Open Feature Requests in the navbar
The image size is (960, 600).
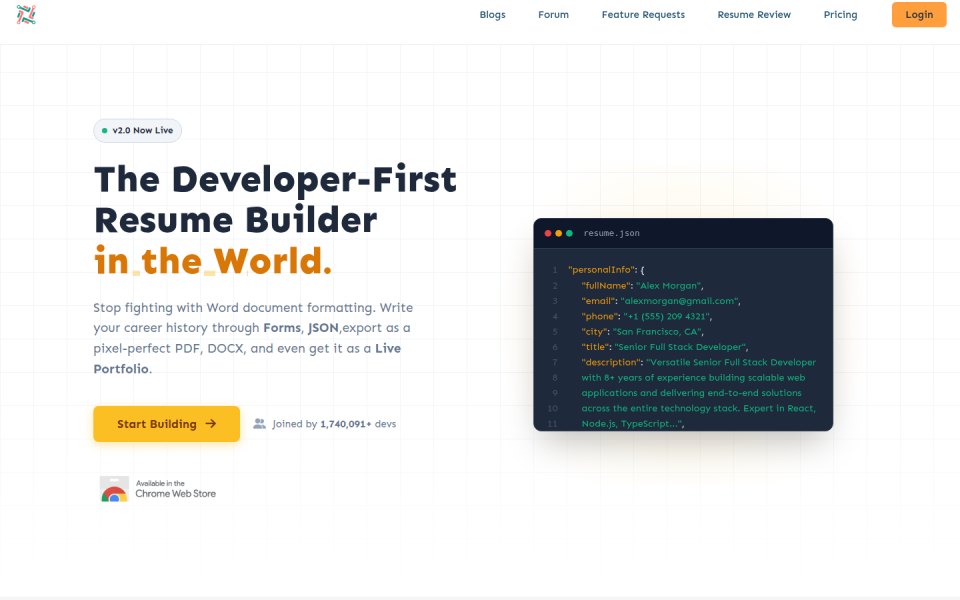[643, 15]
